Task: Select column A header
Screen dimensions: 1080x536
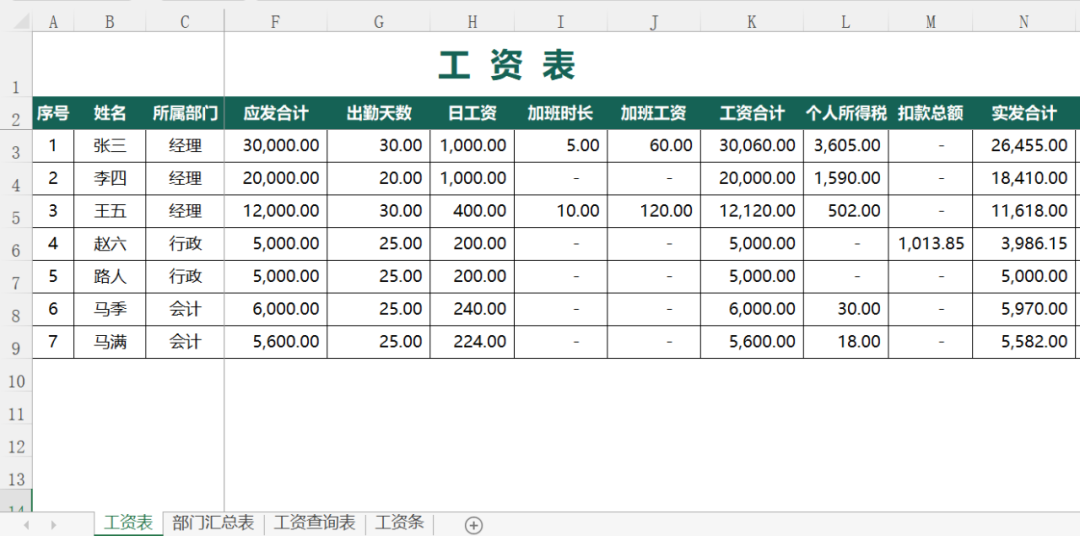Action: pos(53,22)
